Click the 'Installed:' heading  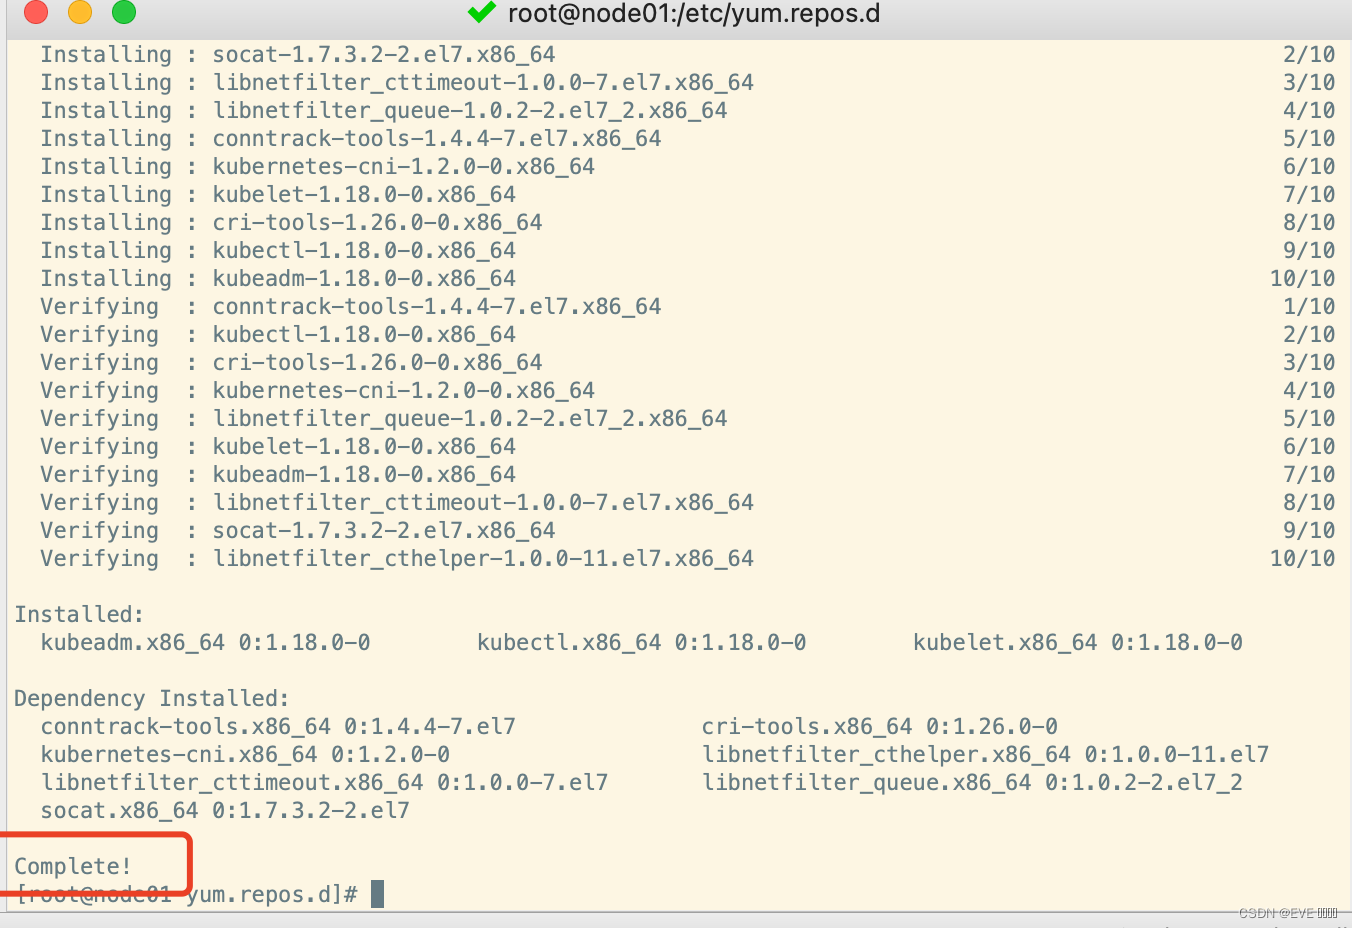[x=79, y=615]
